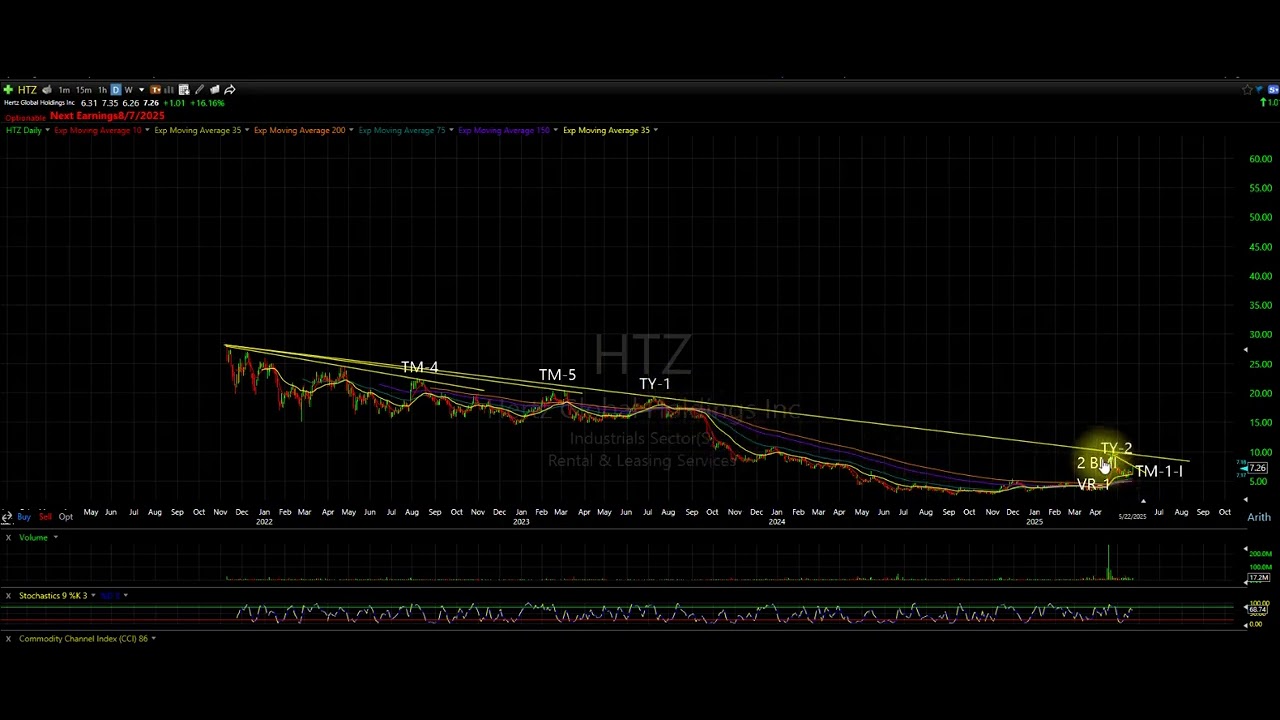Viewport: 1280px width, 720px height.
Task: Click the share arrow icon
Action: point(230,90)
